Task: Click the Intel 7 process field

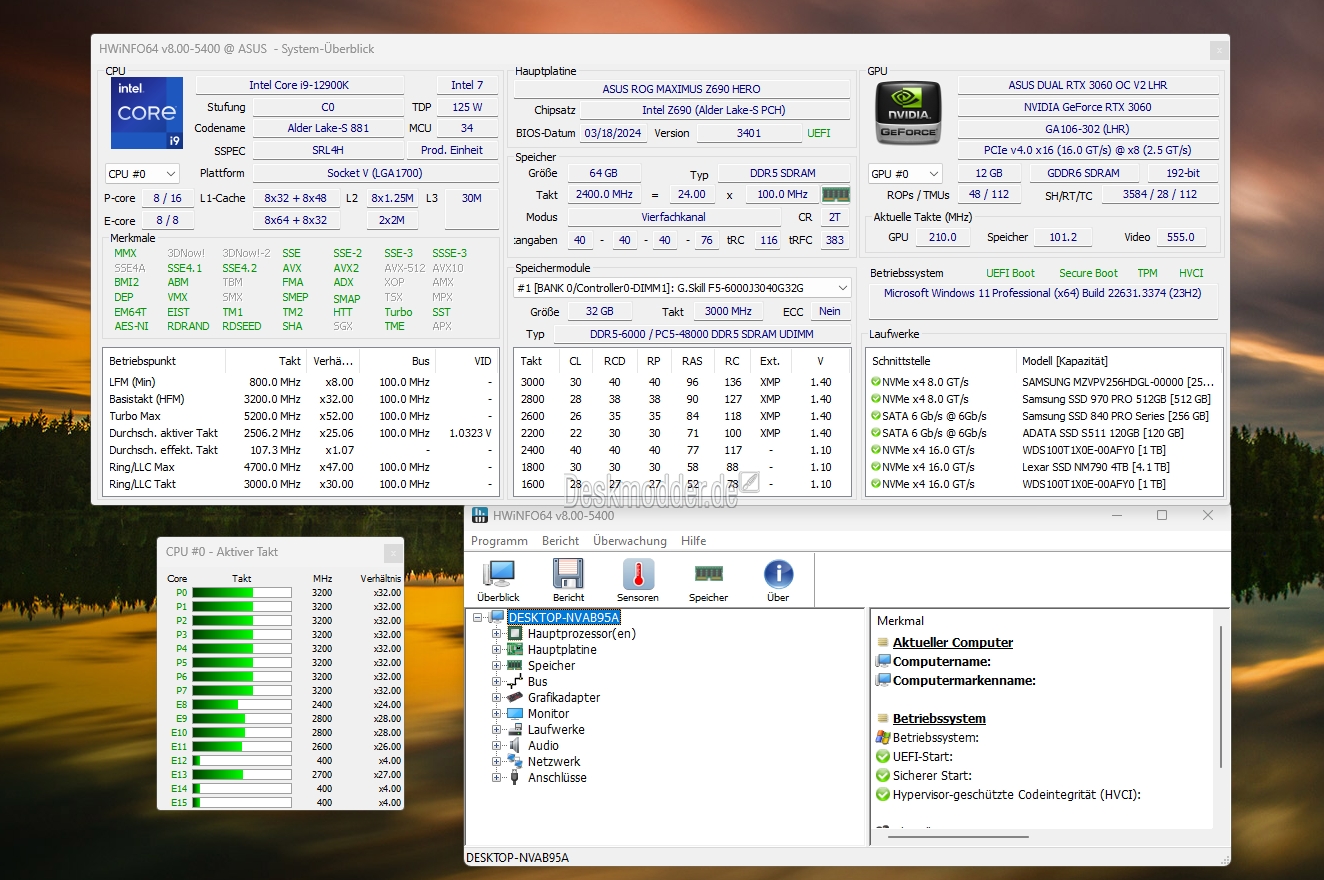Action: click(467, 86)
